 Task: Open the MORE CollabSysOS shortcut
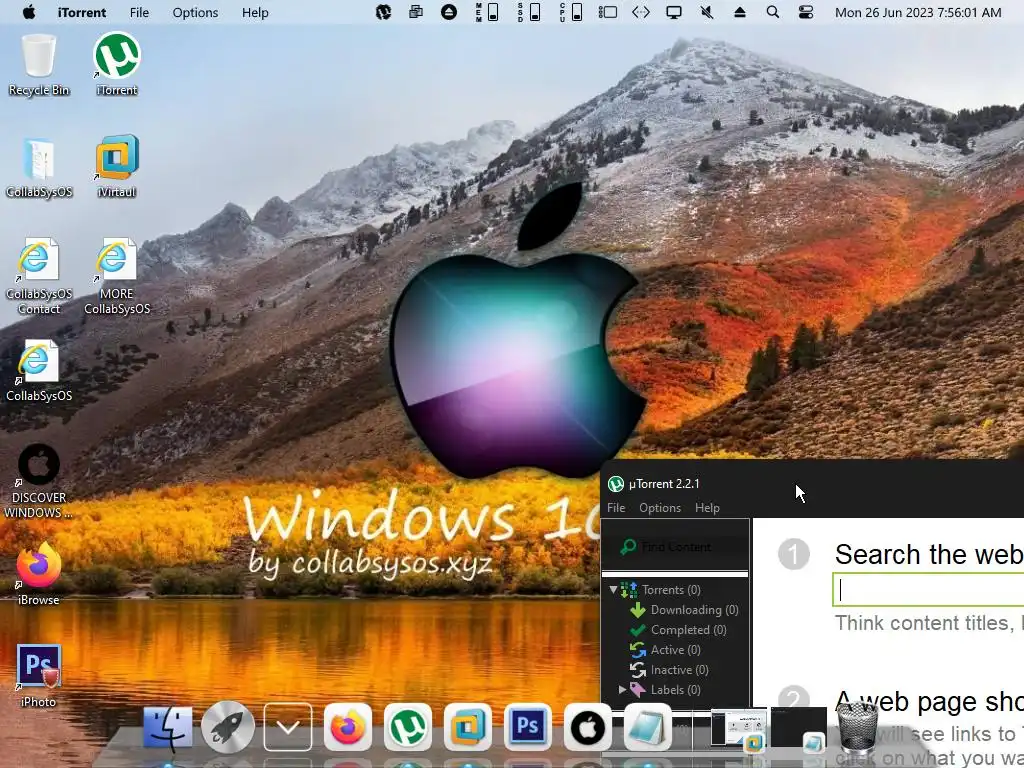point(117,277)
